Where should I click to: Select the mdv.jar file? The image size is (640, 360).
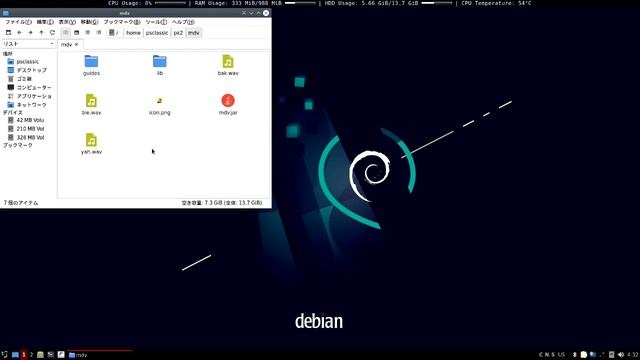coord(228,105)
